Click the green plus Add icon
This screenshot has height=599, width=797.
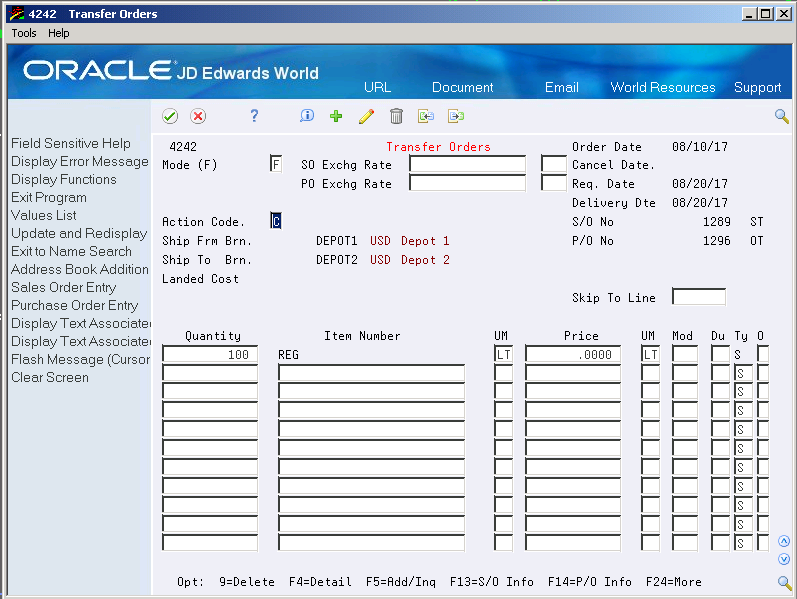point(335,116)
